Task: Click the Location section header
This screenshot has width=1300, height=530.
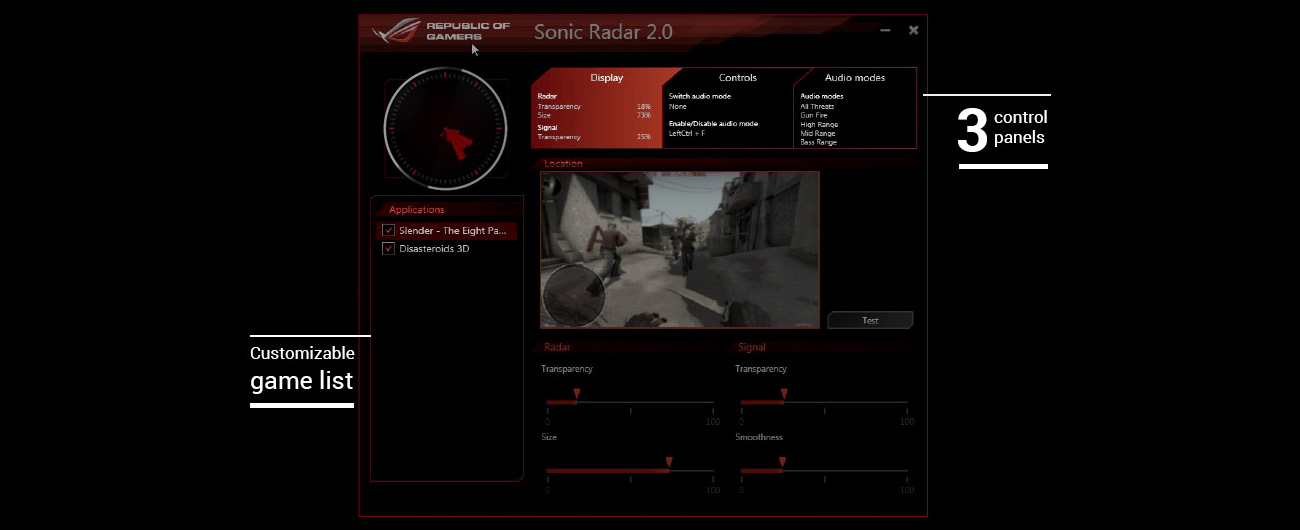Action: pyautogui.click(x=563, y=163)
